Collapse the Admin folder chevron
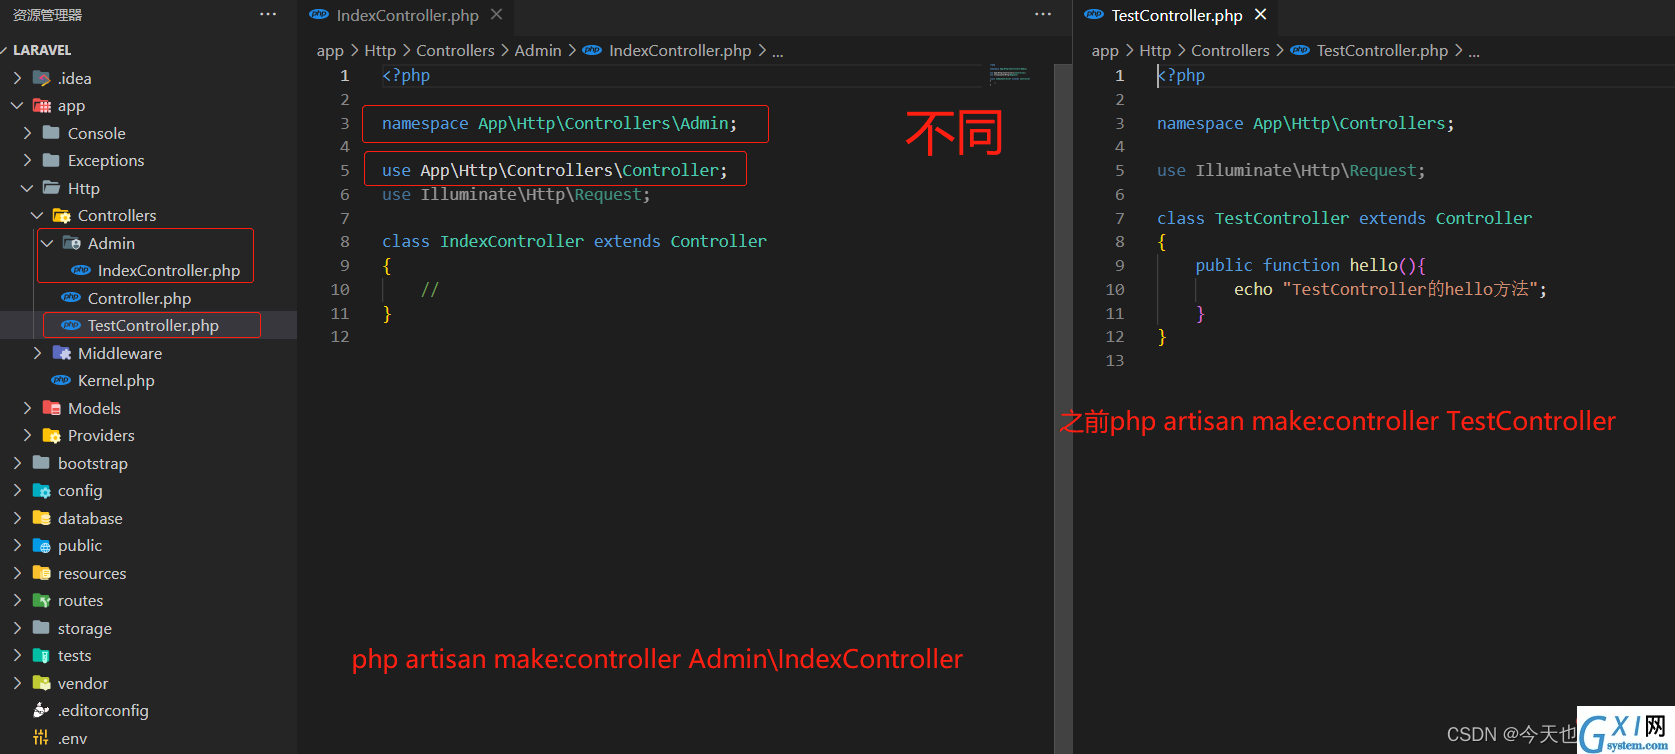1675x754 pixels. (47, 243)
